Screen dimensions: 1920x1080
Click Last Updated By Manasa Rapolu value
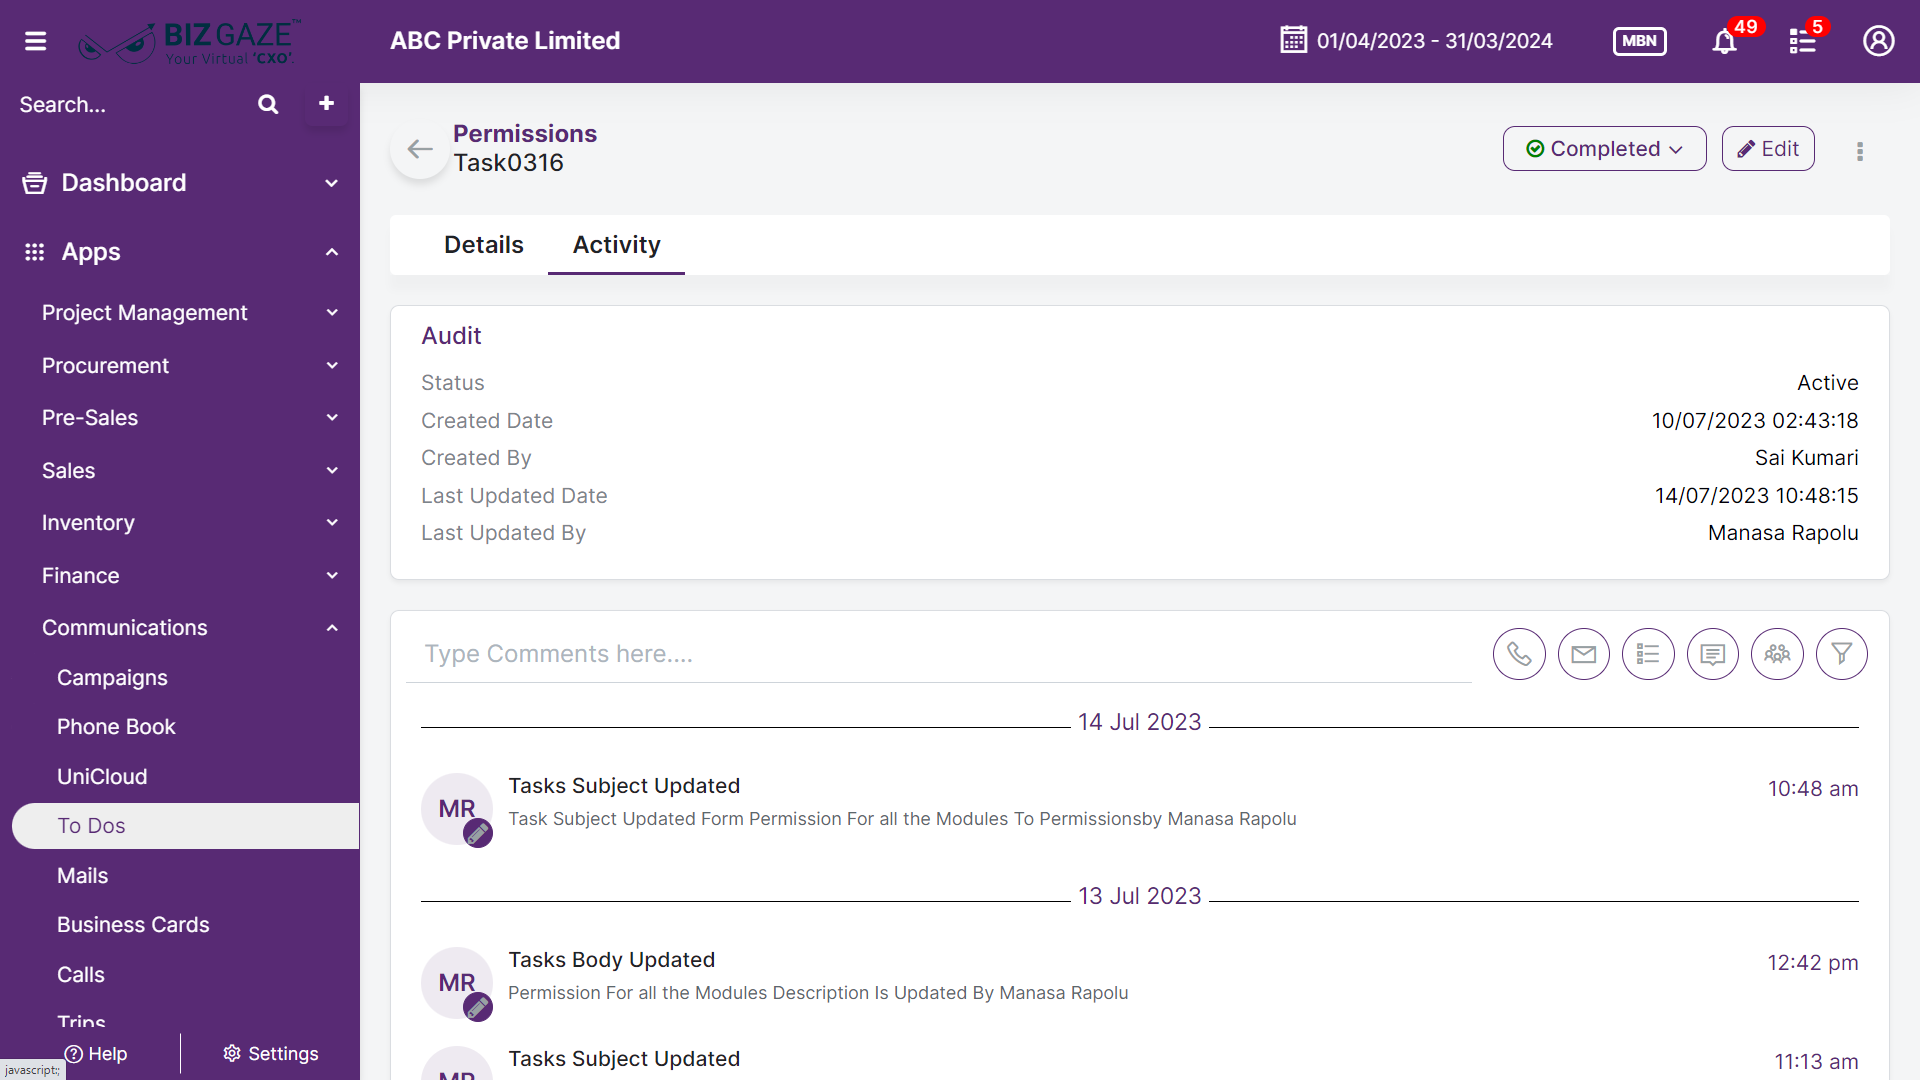tap(1783, 533)
